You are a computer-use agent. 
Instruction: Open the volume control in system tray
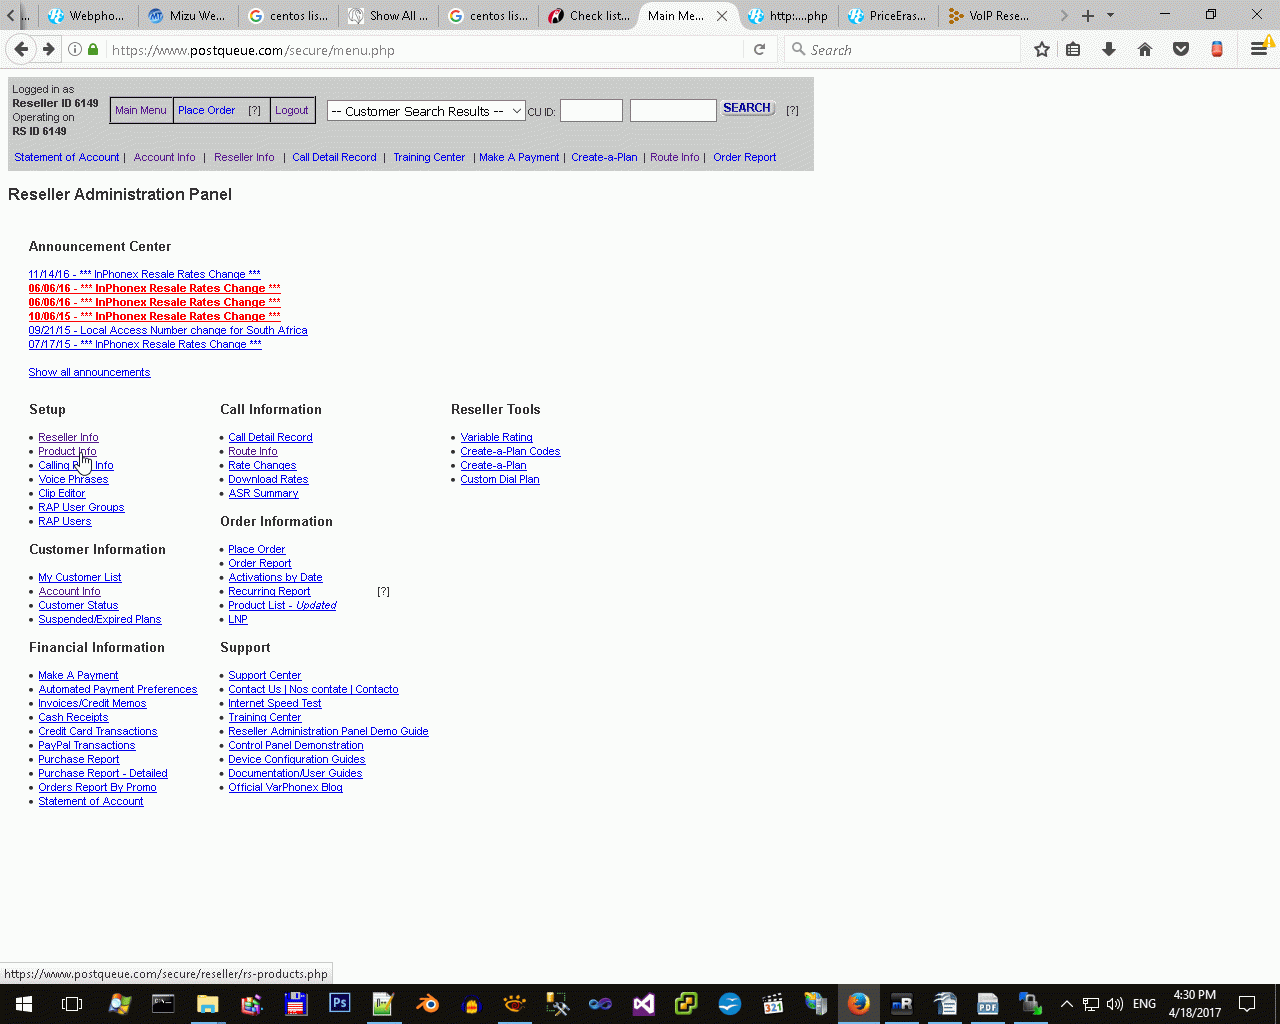tap(1115, 1004)
